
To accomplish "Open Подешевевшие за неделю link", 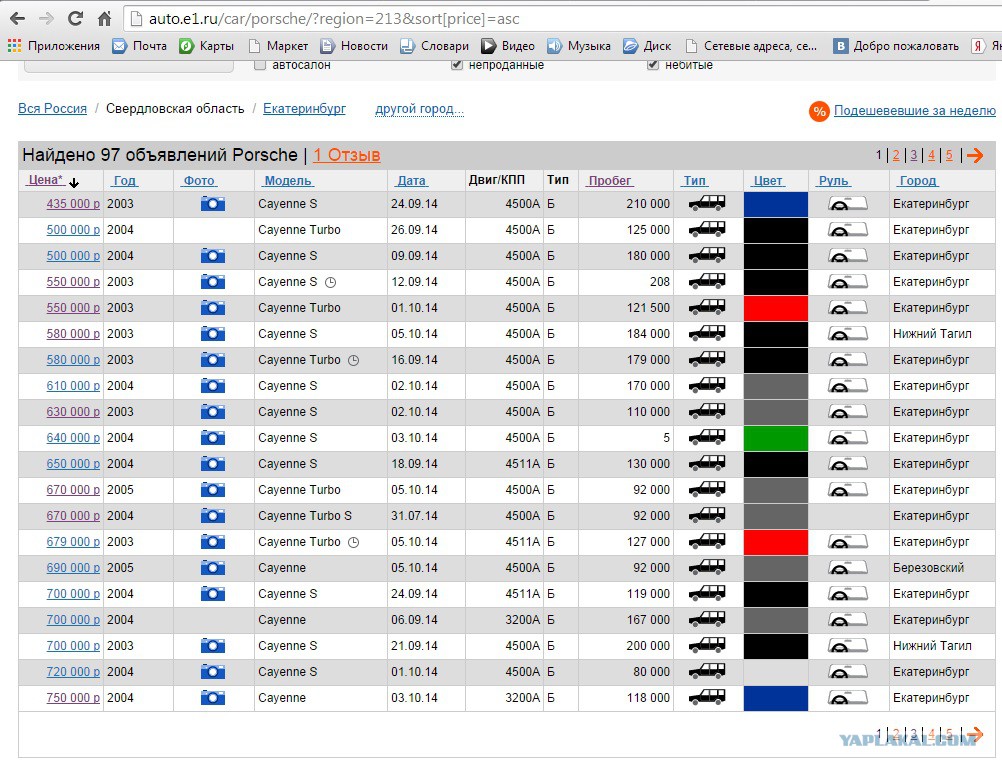I will tap(914, 111).
